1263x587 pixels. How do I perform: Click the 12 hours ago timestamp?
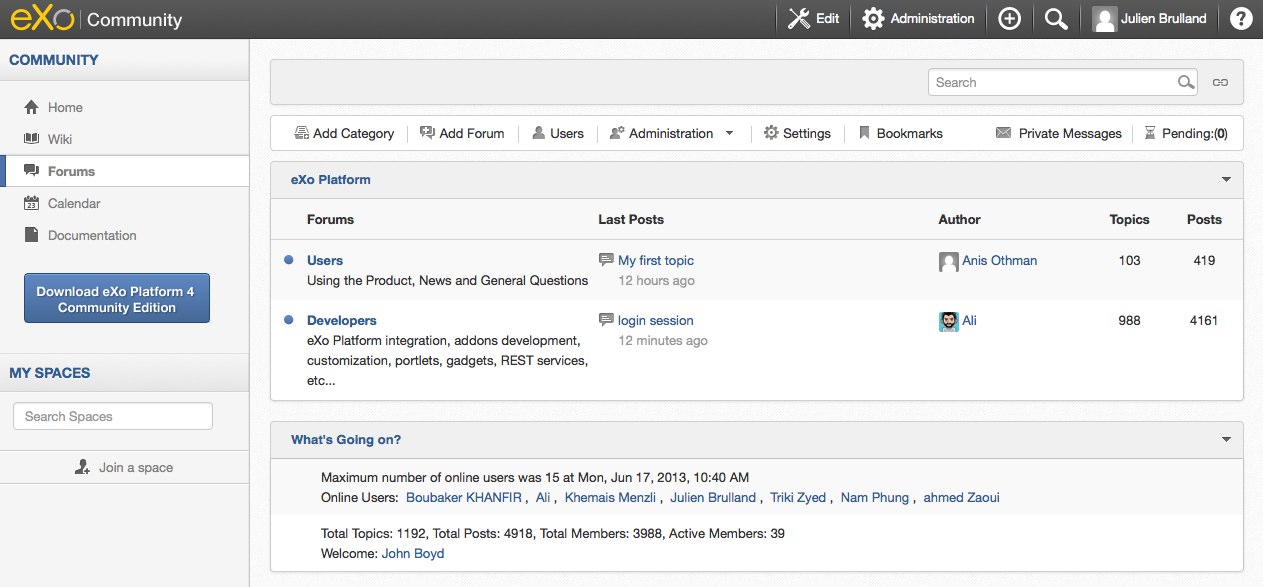point(656,280)
